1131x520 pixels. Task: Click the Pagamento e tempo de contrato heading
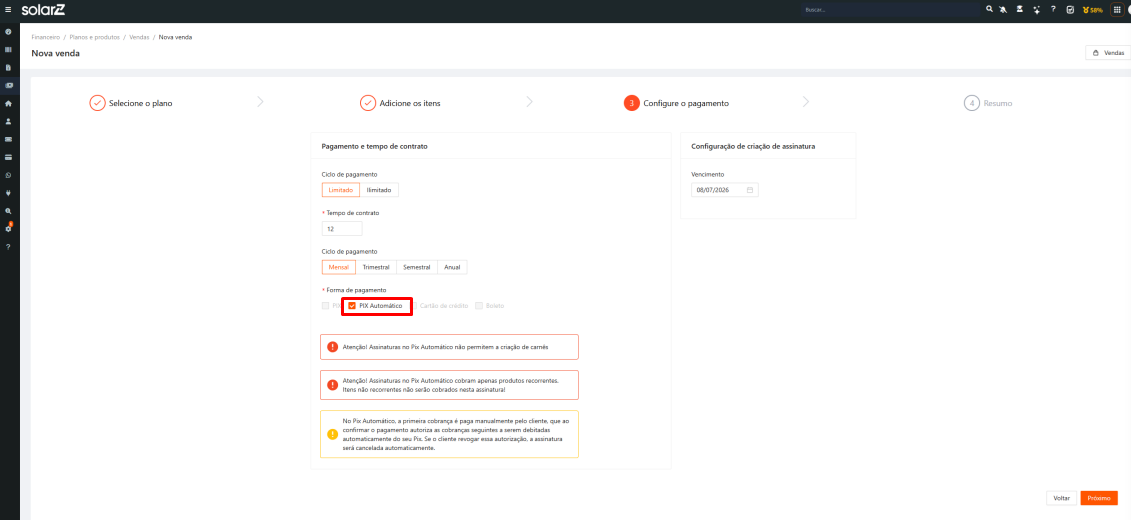[374, 146]
